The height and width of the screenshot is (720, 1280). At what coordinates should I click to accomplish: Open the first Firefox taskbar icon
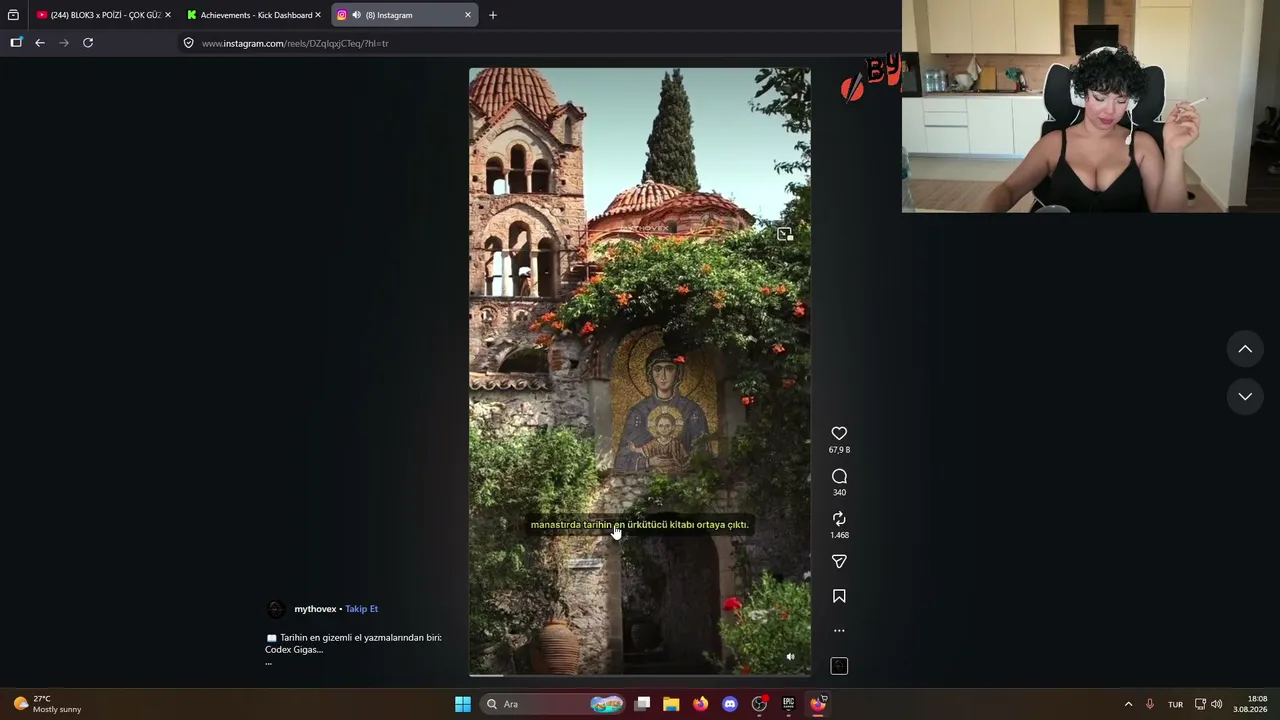pyautogui.click(x=700, y=704)
